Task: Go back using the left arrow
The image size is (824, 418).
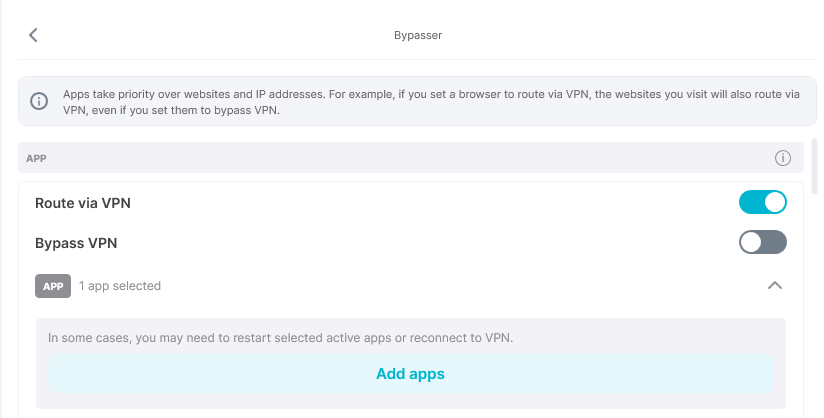Action: pyautogui.click(x=33, y=35)
